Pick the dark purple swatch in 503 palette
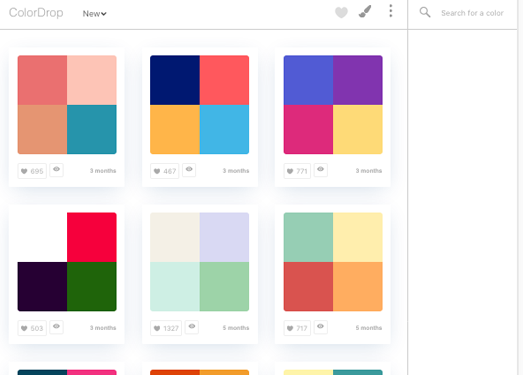 42,287
